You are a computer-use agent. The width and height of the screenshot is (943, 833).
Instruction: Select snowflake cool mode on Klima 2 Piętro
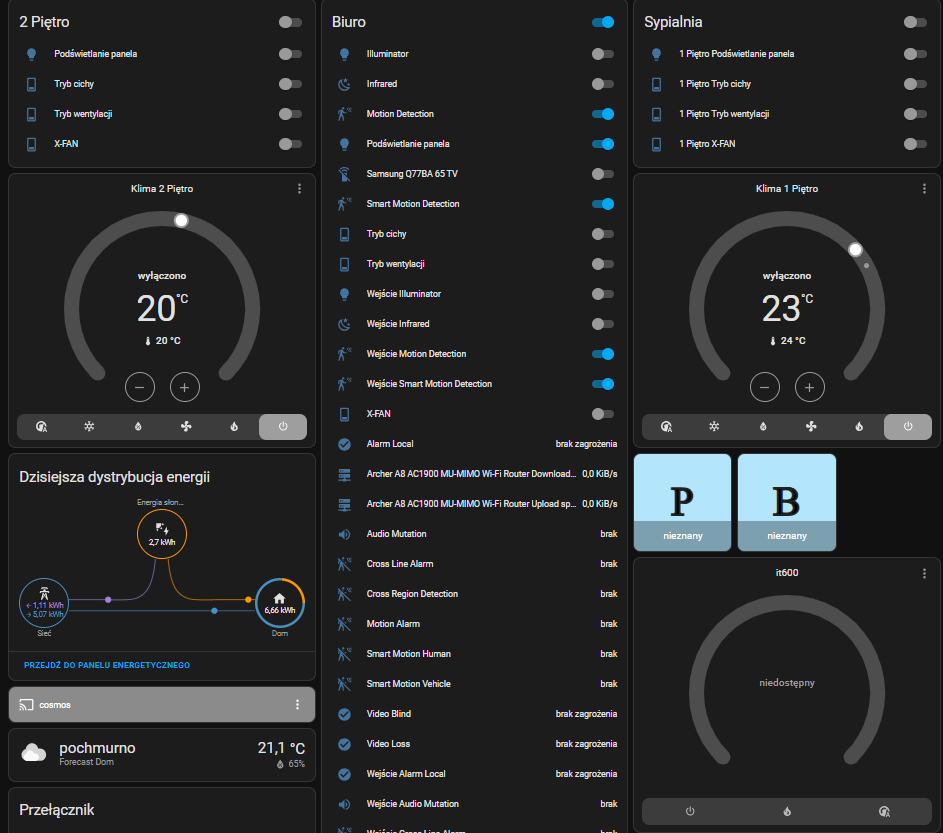click(x=89, y=427)
